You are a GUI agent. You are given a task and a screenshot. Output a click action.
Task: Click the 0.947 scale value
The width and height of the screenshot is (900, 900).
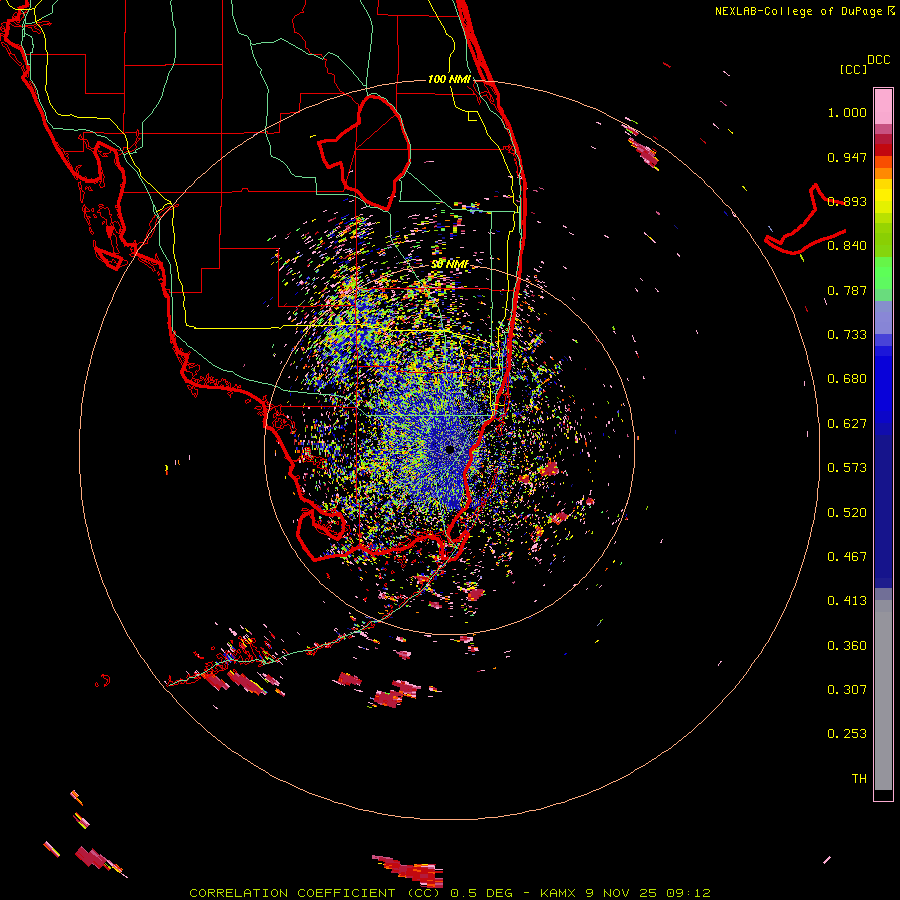847,157
